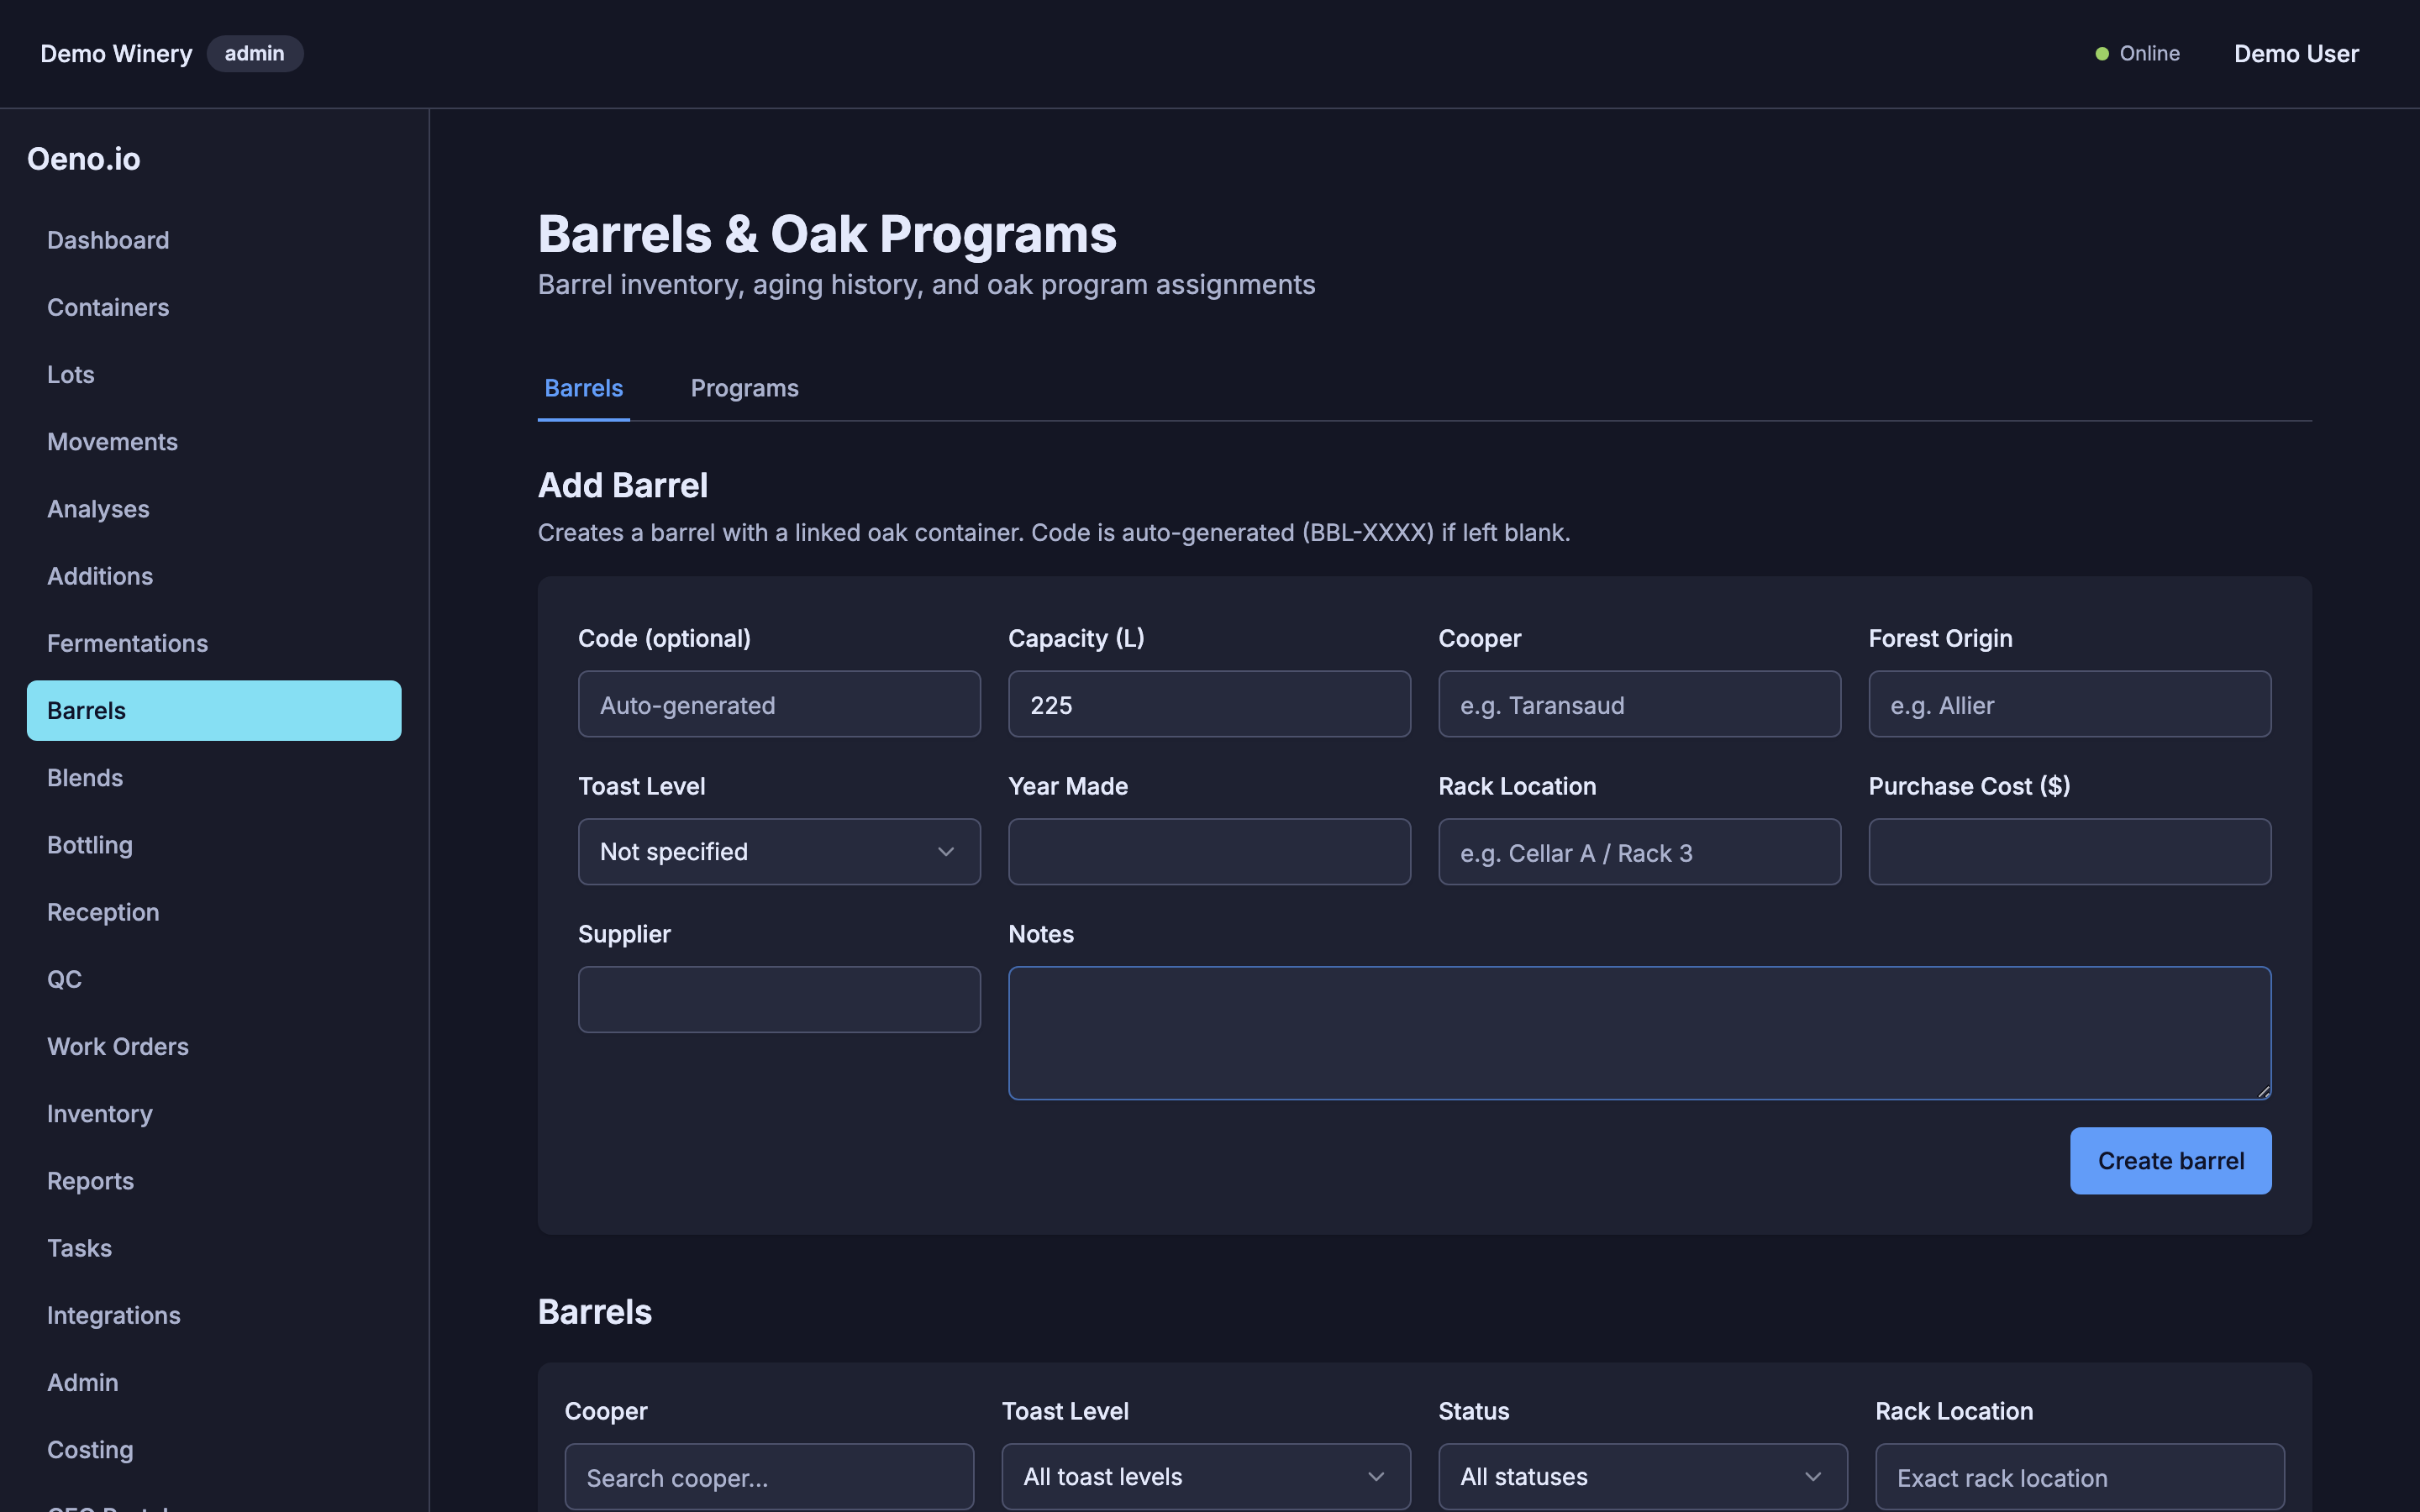Click the Online status indicator

[x=2138, y=54]
